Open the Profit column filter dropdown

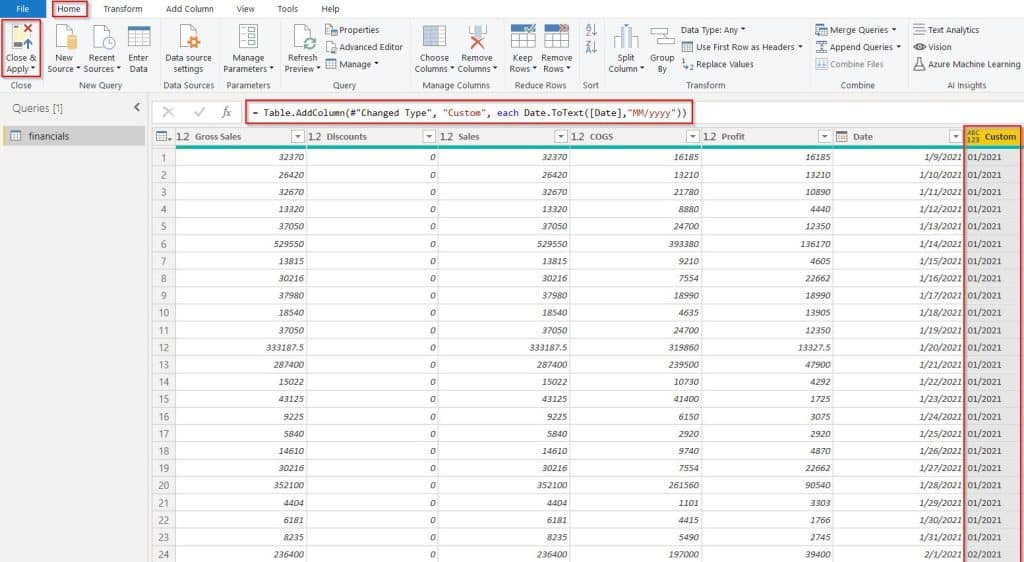825,136
